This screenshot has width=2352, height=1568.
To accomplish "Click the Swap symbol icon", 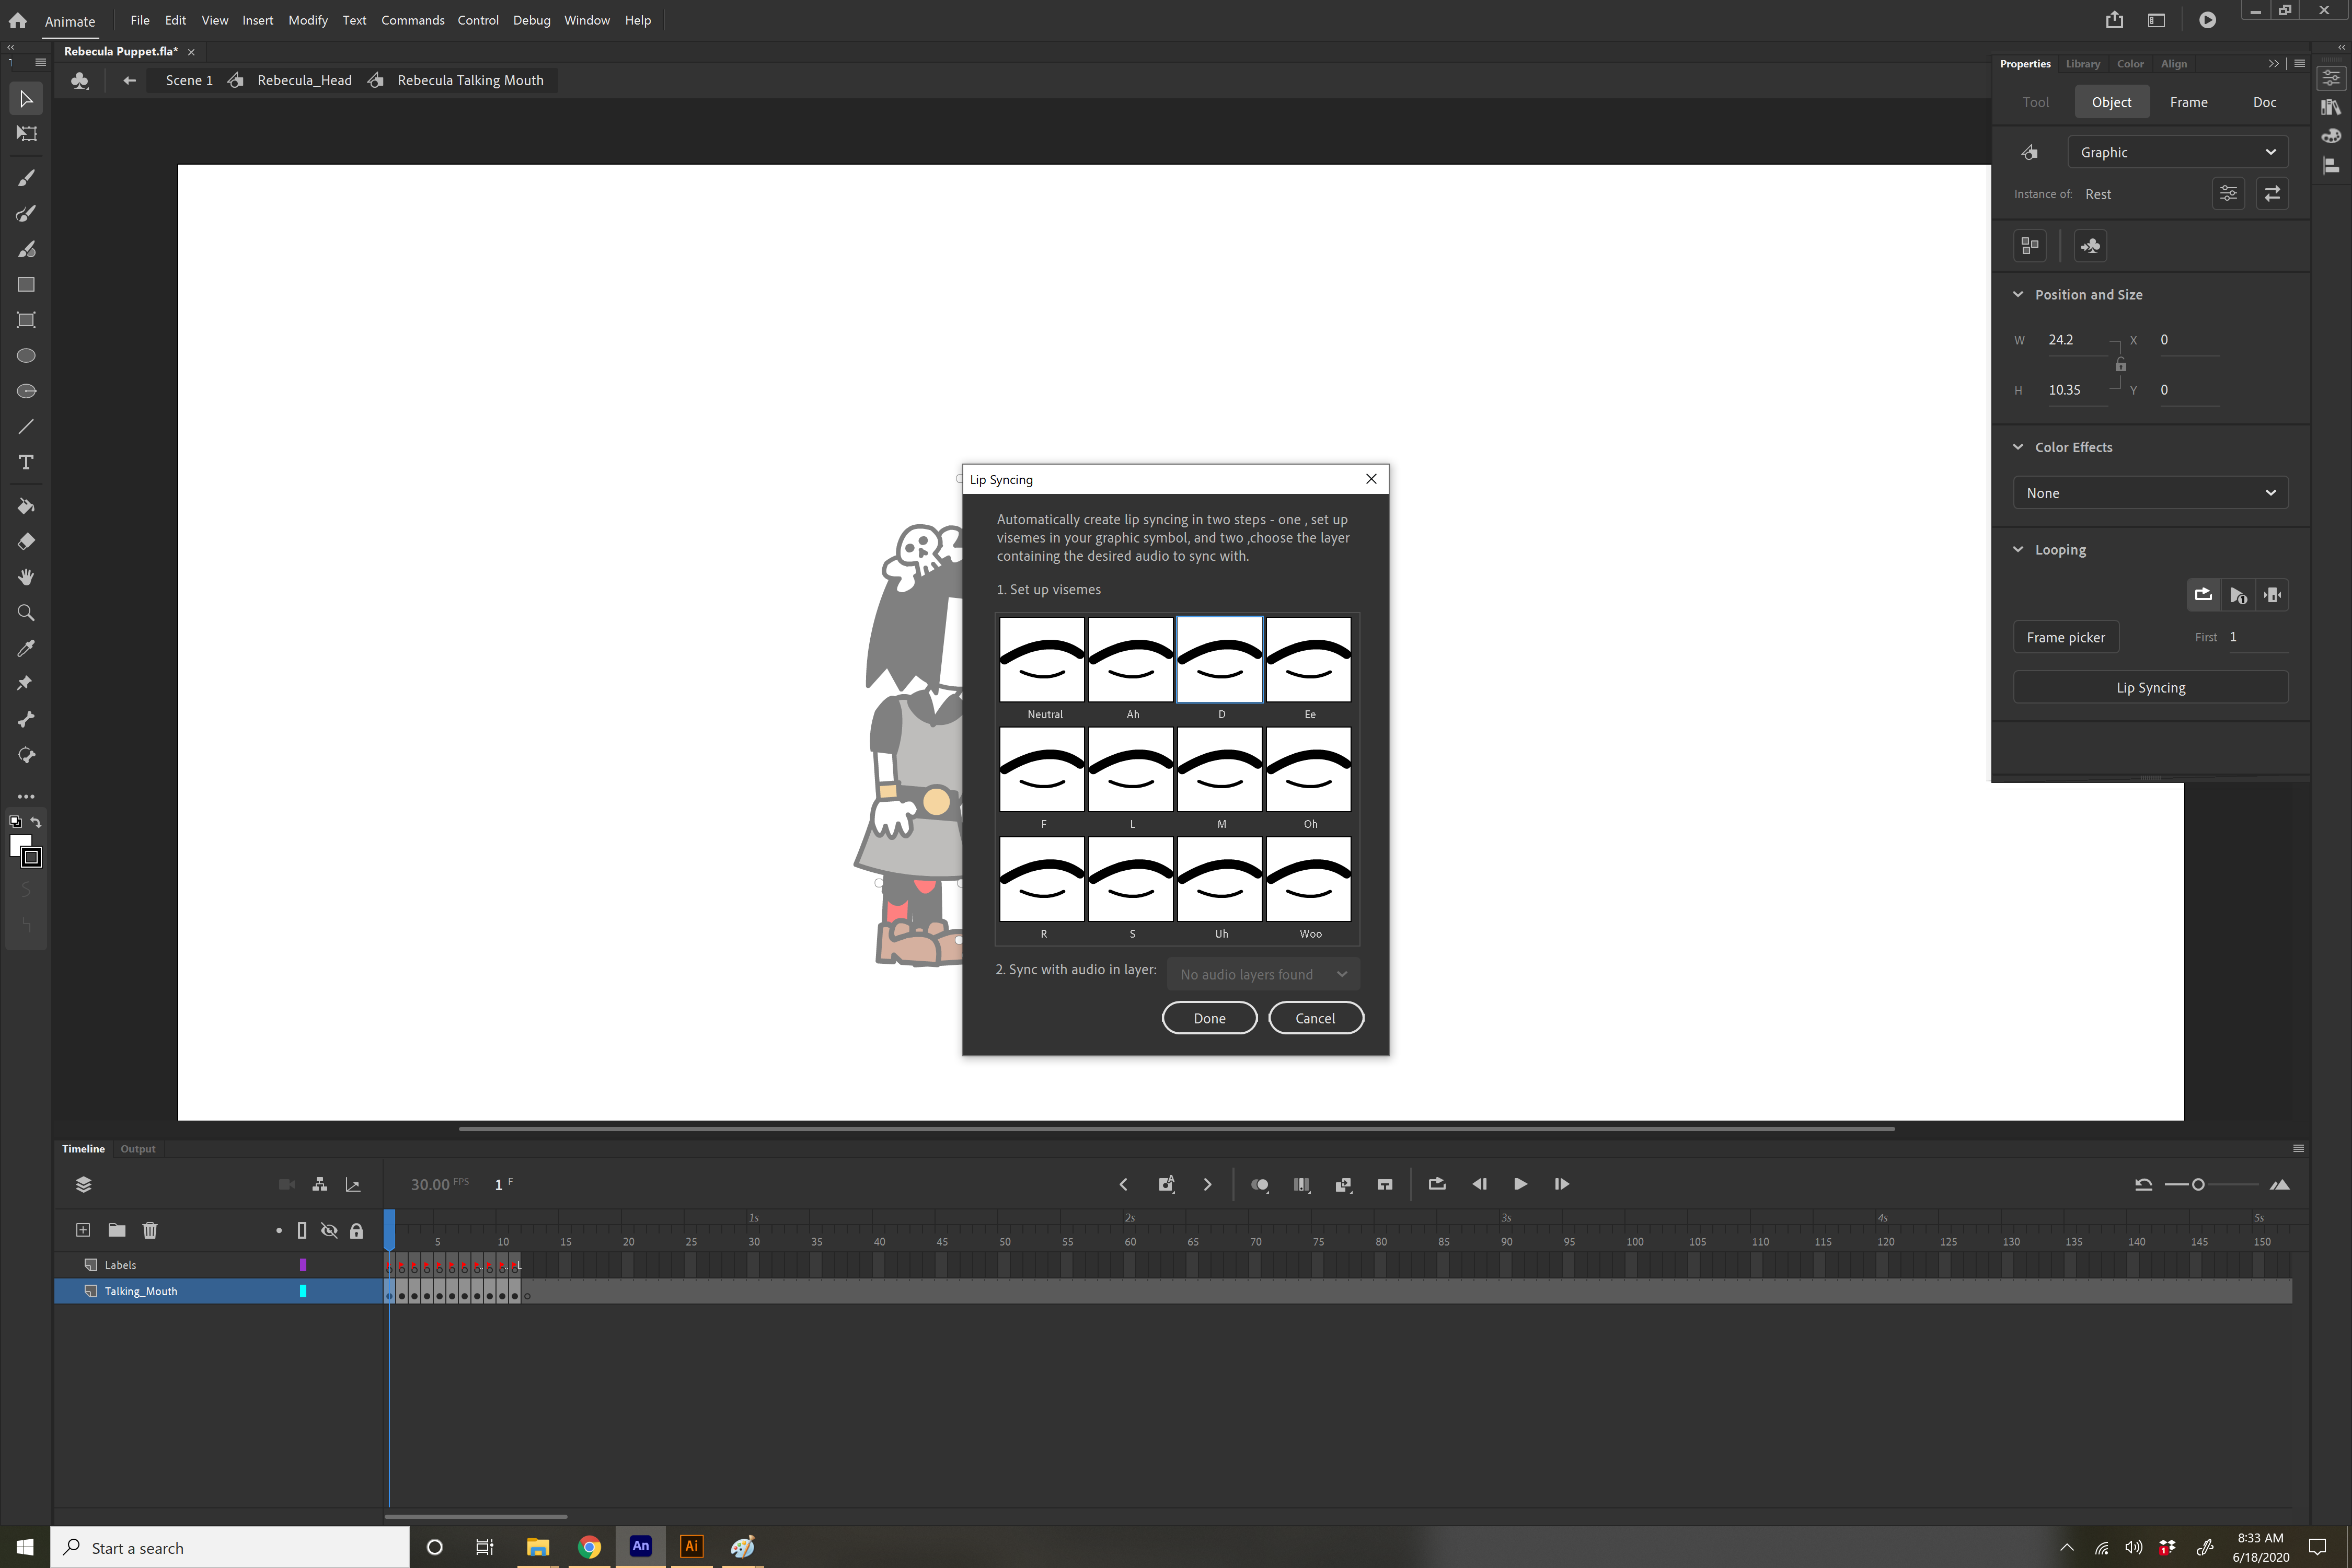I will (x=2272, y=194).
